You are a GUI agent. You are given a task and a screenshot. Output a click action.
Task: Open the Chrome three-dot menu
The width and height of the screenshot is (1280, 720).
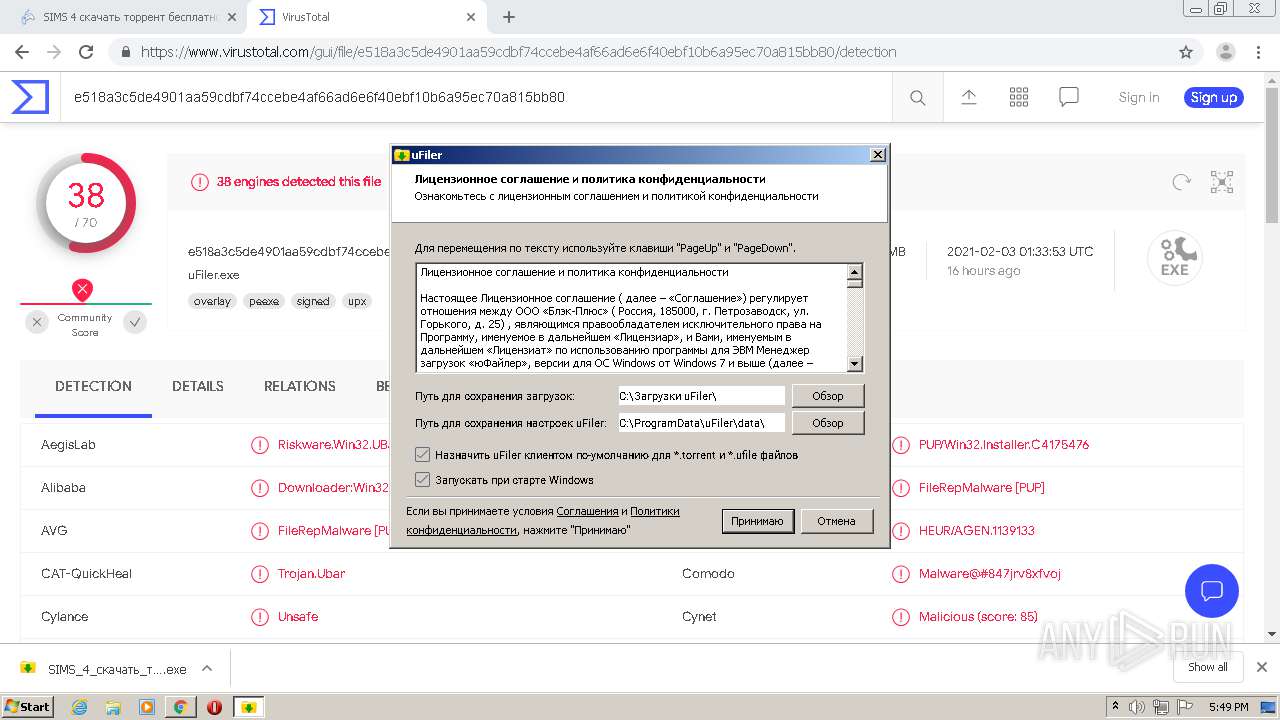[x=1259, y=52]
